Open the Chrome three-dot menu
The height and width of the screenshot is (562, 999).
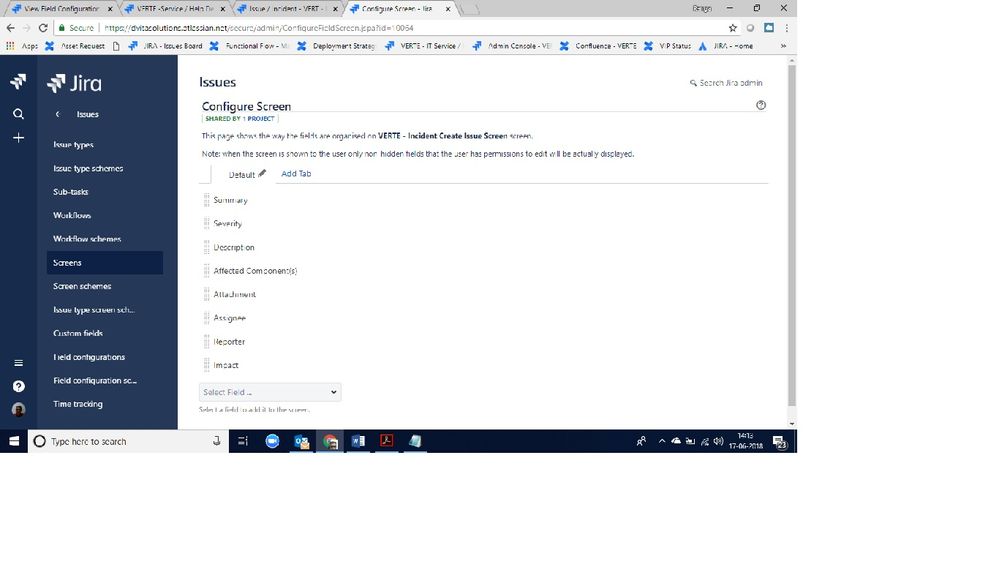[x=787, y=28]
